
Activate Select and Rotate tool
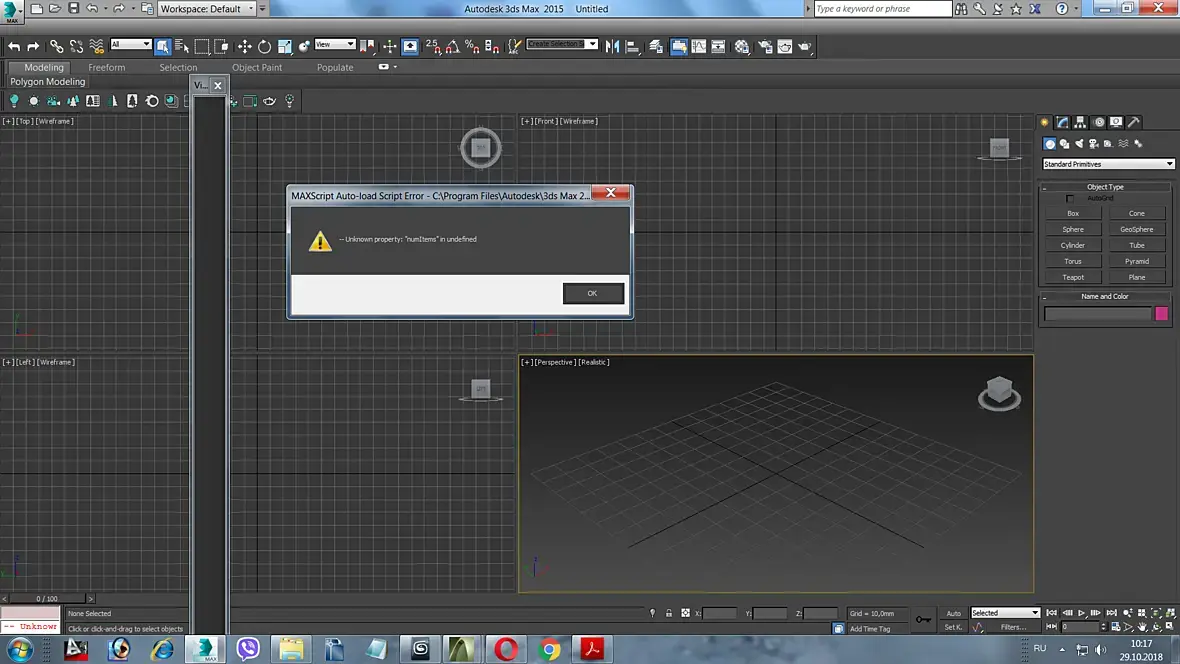click(264, 47)
